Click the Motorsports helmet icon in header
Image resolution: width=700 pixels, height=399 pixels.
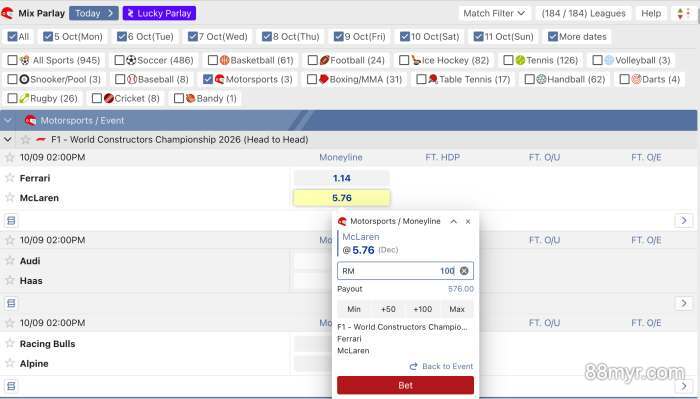31,121
